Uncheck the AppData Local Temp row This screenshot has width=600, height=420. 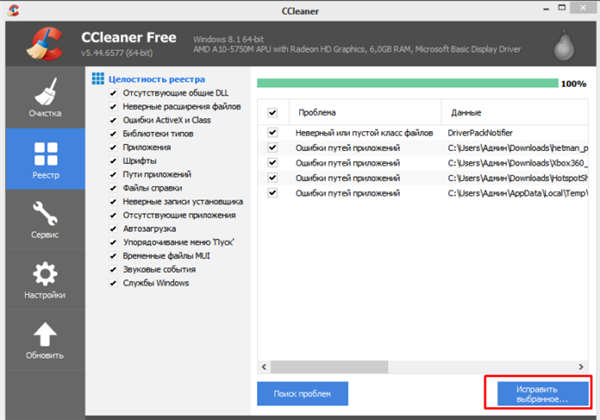coord(272,193)
